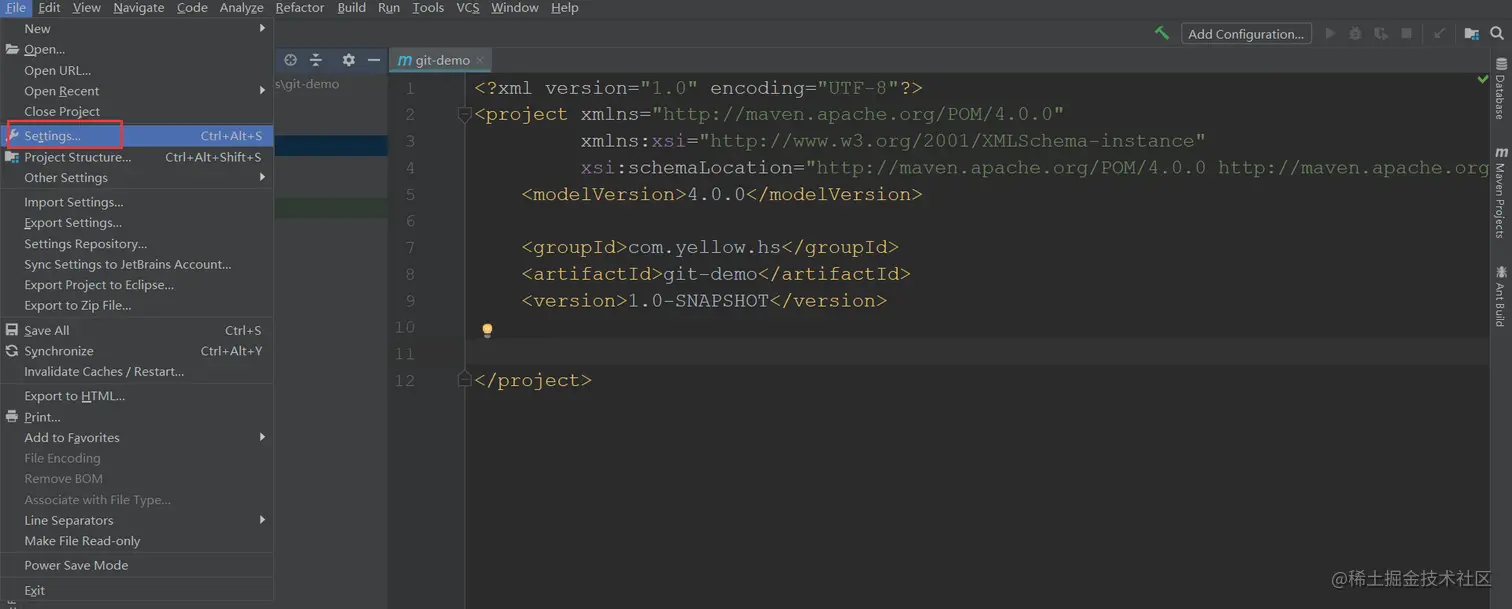
Task: Choose Export Project to Eclipse...
Action: tap(137, 285)
